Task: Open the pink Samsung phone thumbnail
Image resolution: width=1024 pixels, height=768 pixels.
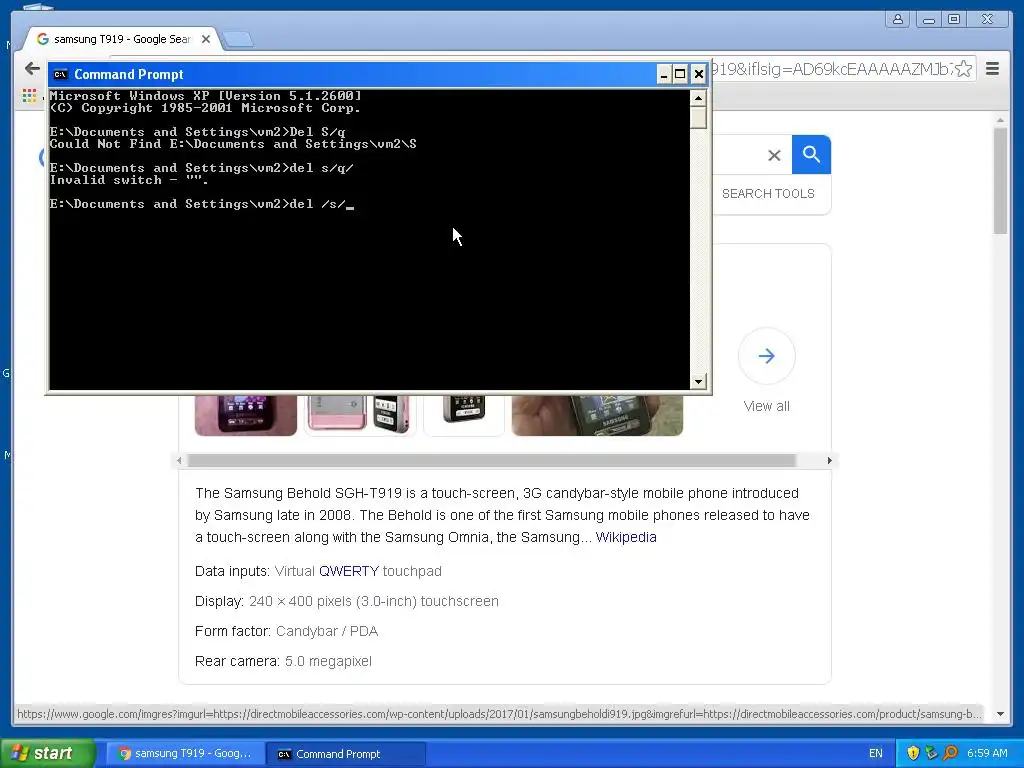Action: coord(246,415)
